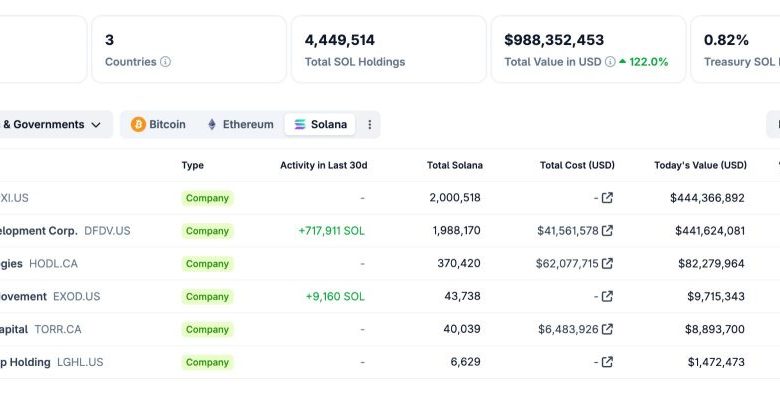Open external link icon in XI.US row
This screenshot has width=780, height=398.
click(607, 198)
